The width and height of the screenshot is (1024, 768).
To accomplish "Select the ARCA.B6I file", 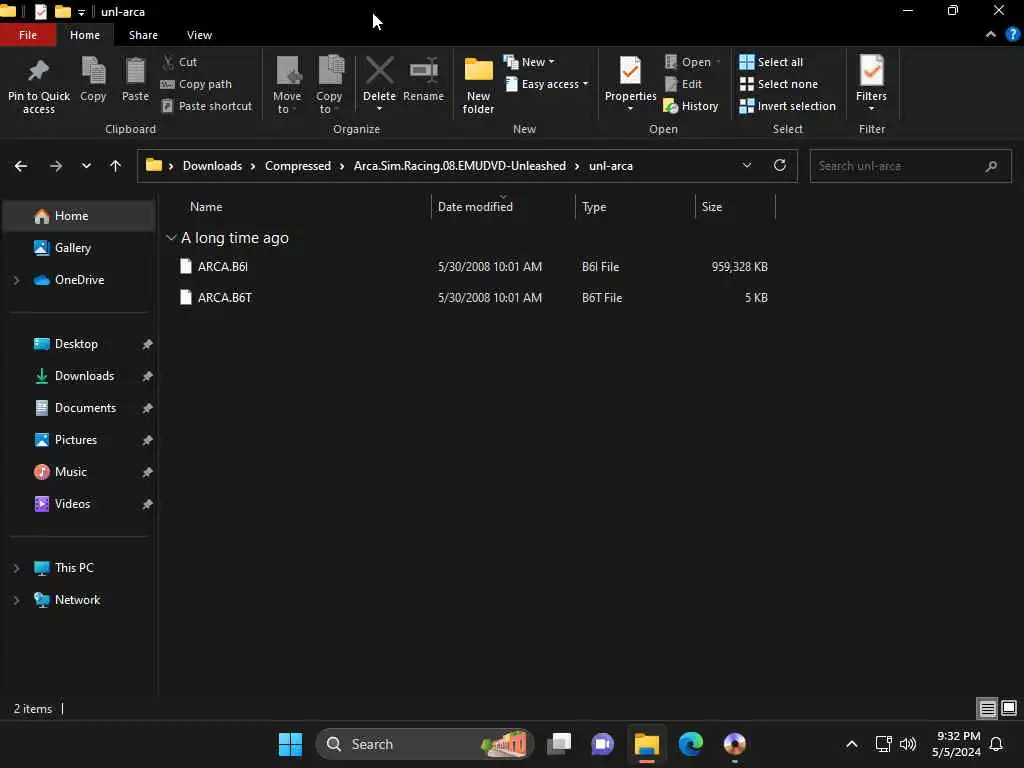I will [x=223, y=266].
